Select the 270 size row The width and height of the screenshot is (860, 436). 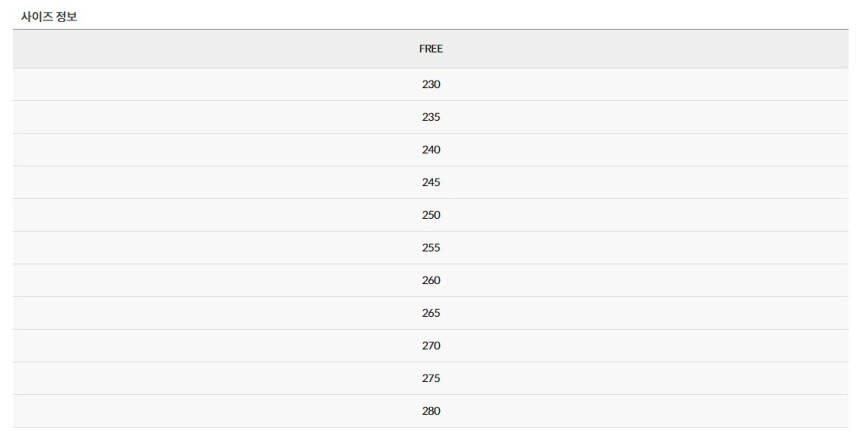point(431,346)
